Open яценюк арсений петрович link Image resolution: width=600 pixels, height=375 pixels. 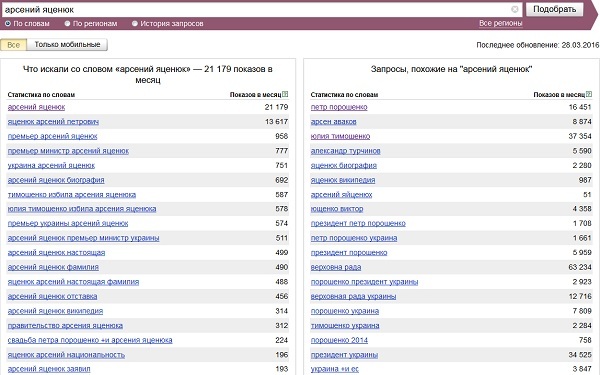[x=53, y=122]
